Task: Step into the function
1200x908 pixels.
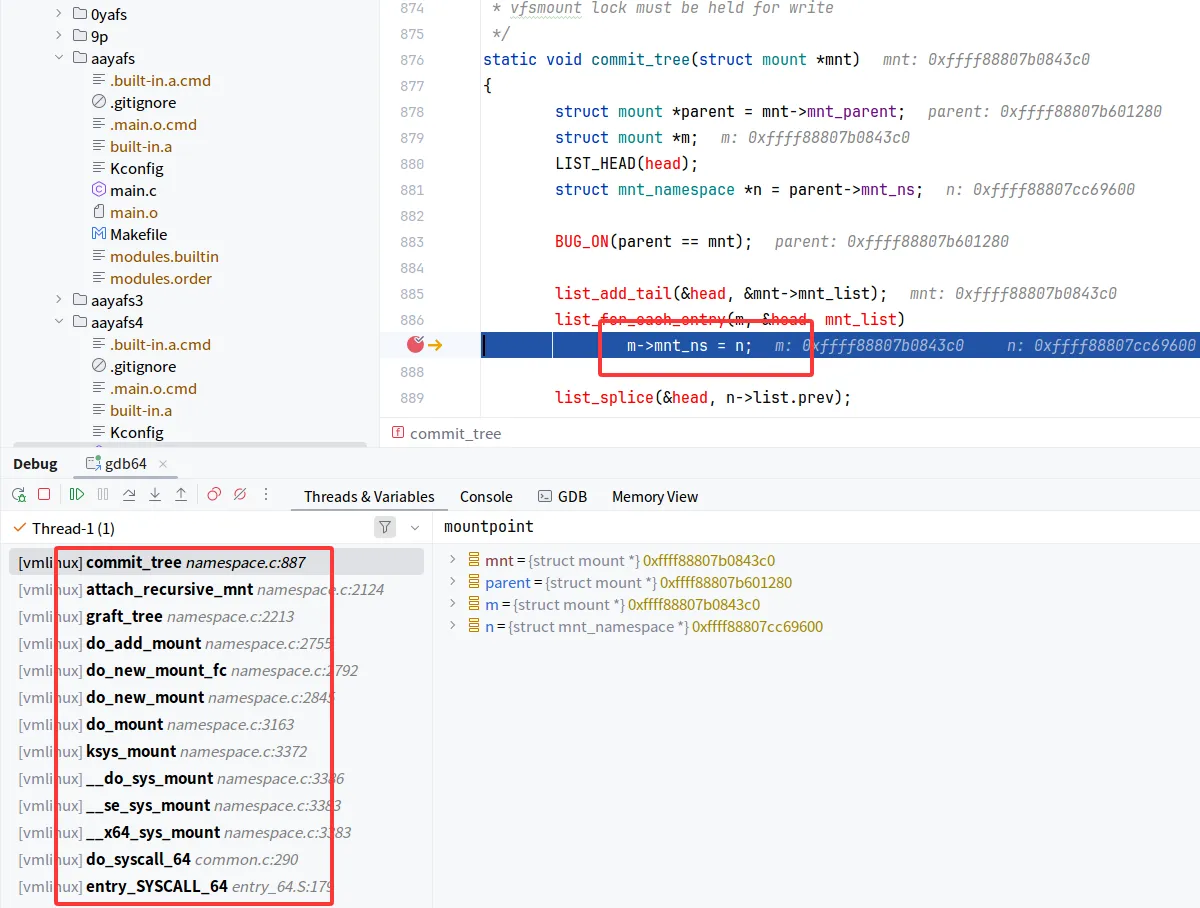Action: [155, 494]
